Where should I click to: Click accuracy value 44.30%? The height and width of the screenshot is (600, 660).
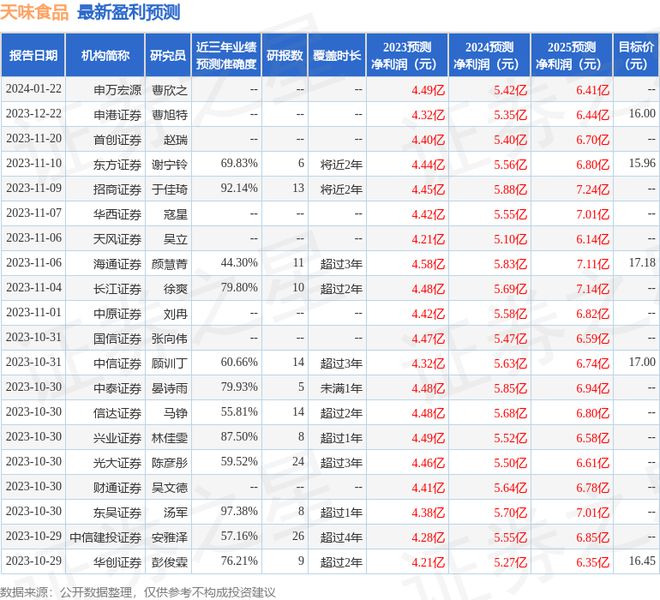[239, 263]
